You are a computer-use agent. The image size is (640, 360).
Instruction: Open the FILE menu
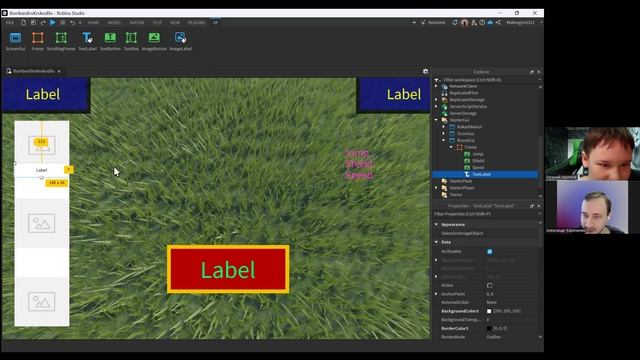tap(10, 22)
